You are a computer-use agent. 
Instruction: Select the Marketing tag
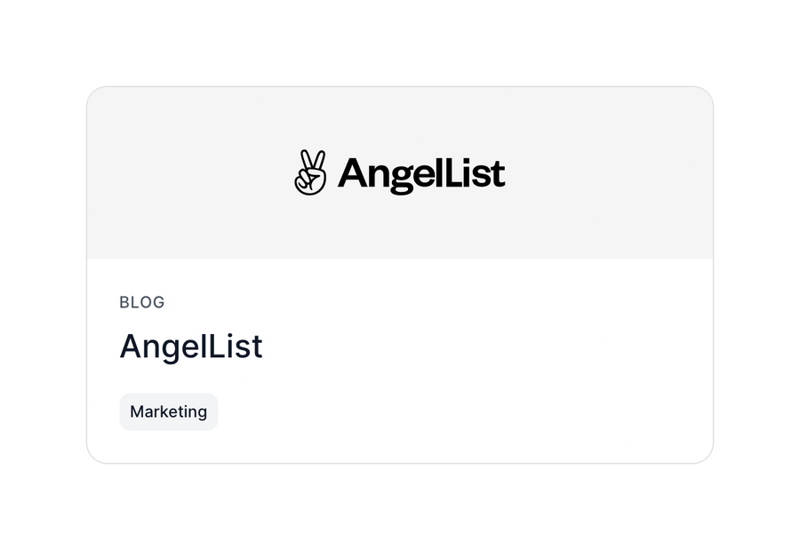tap(168, 412)
